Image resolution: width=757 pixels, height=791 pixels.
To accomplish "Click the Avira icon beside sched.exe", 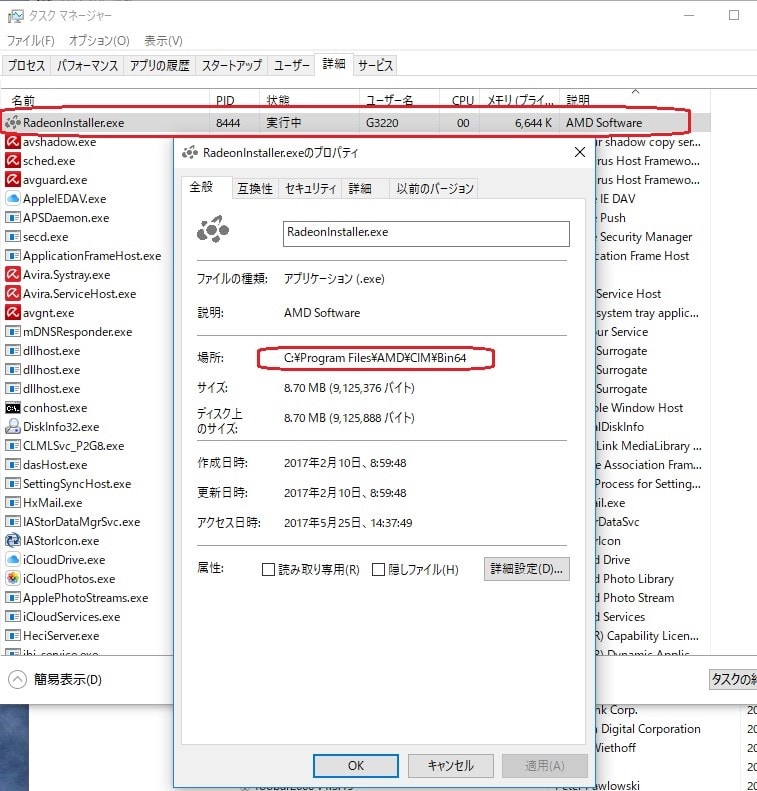I will tap(13, 161).
